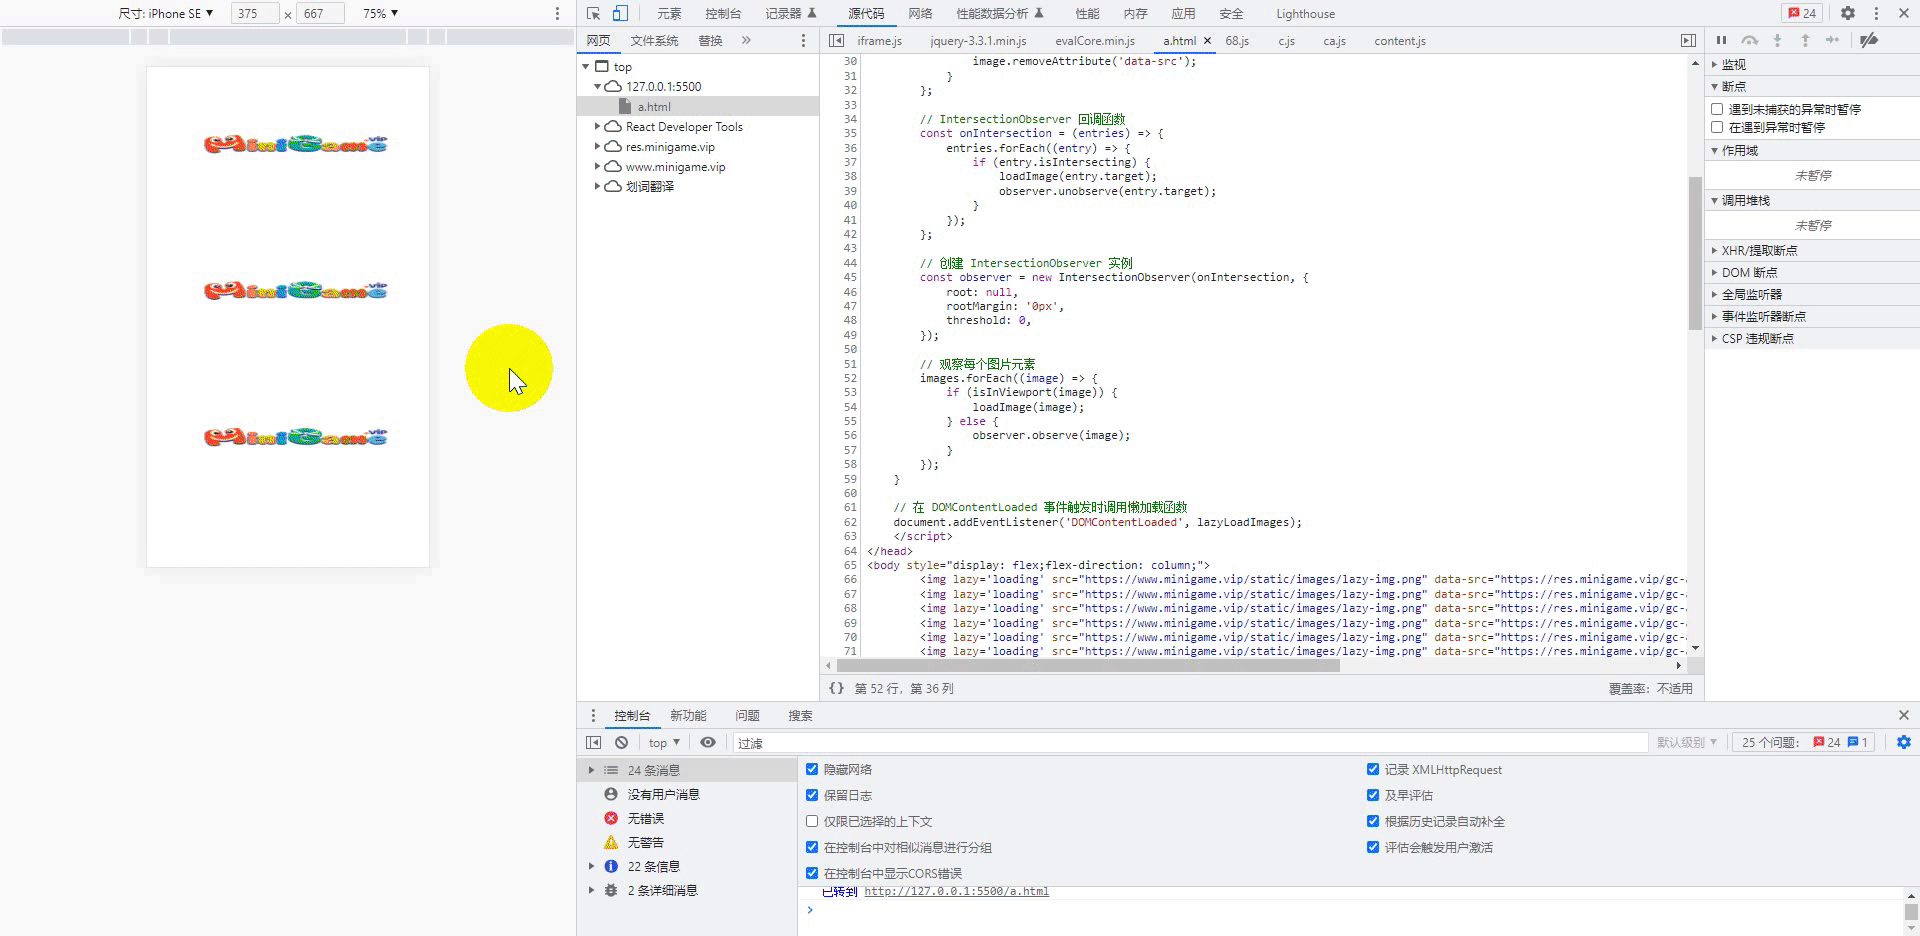Open device toolbar more options menu
The image size is (1920, 936).
pyautogui.click(x=557, y=13)
